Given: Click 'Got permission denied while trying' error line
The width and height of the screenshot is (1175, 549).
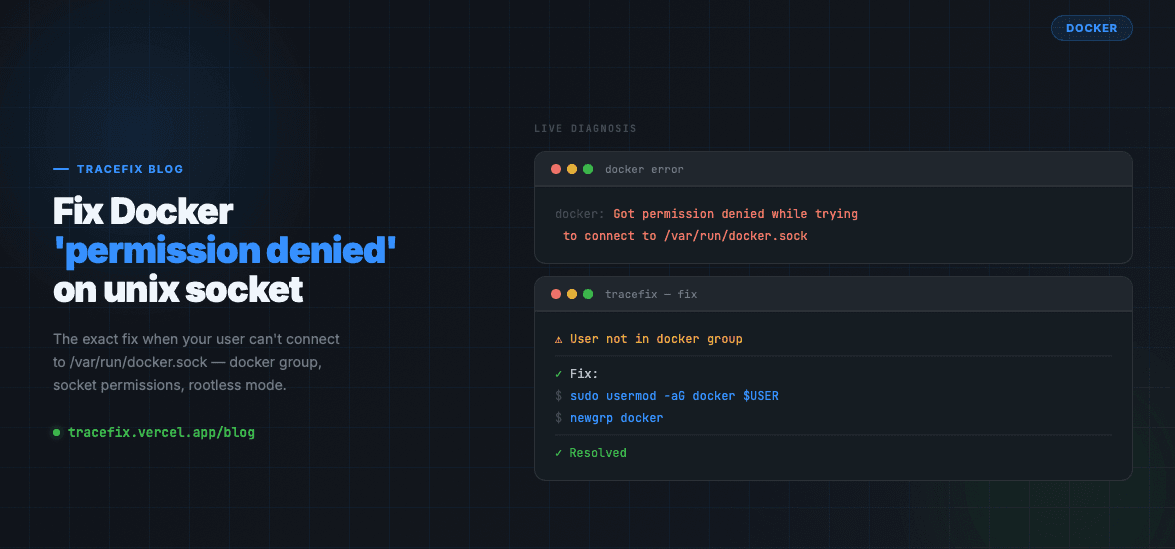Looking at the screenshot, I should tap(736, 214).
